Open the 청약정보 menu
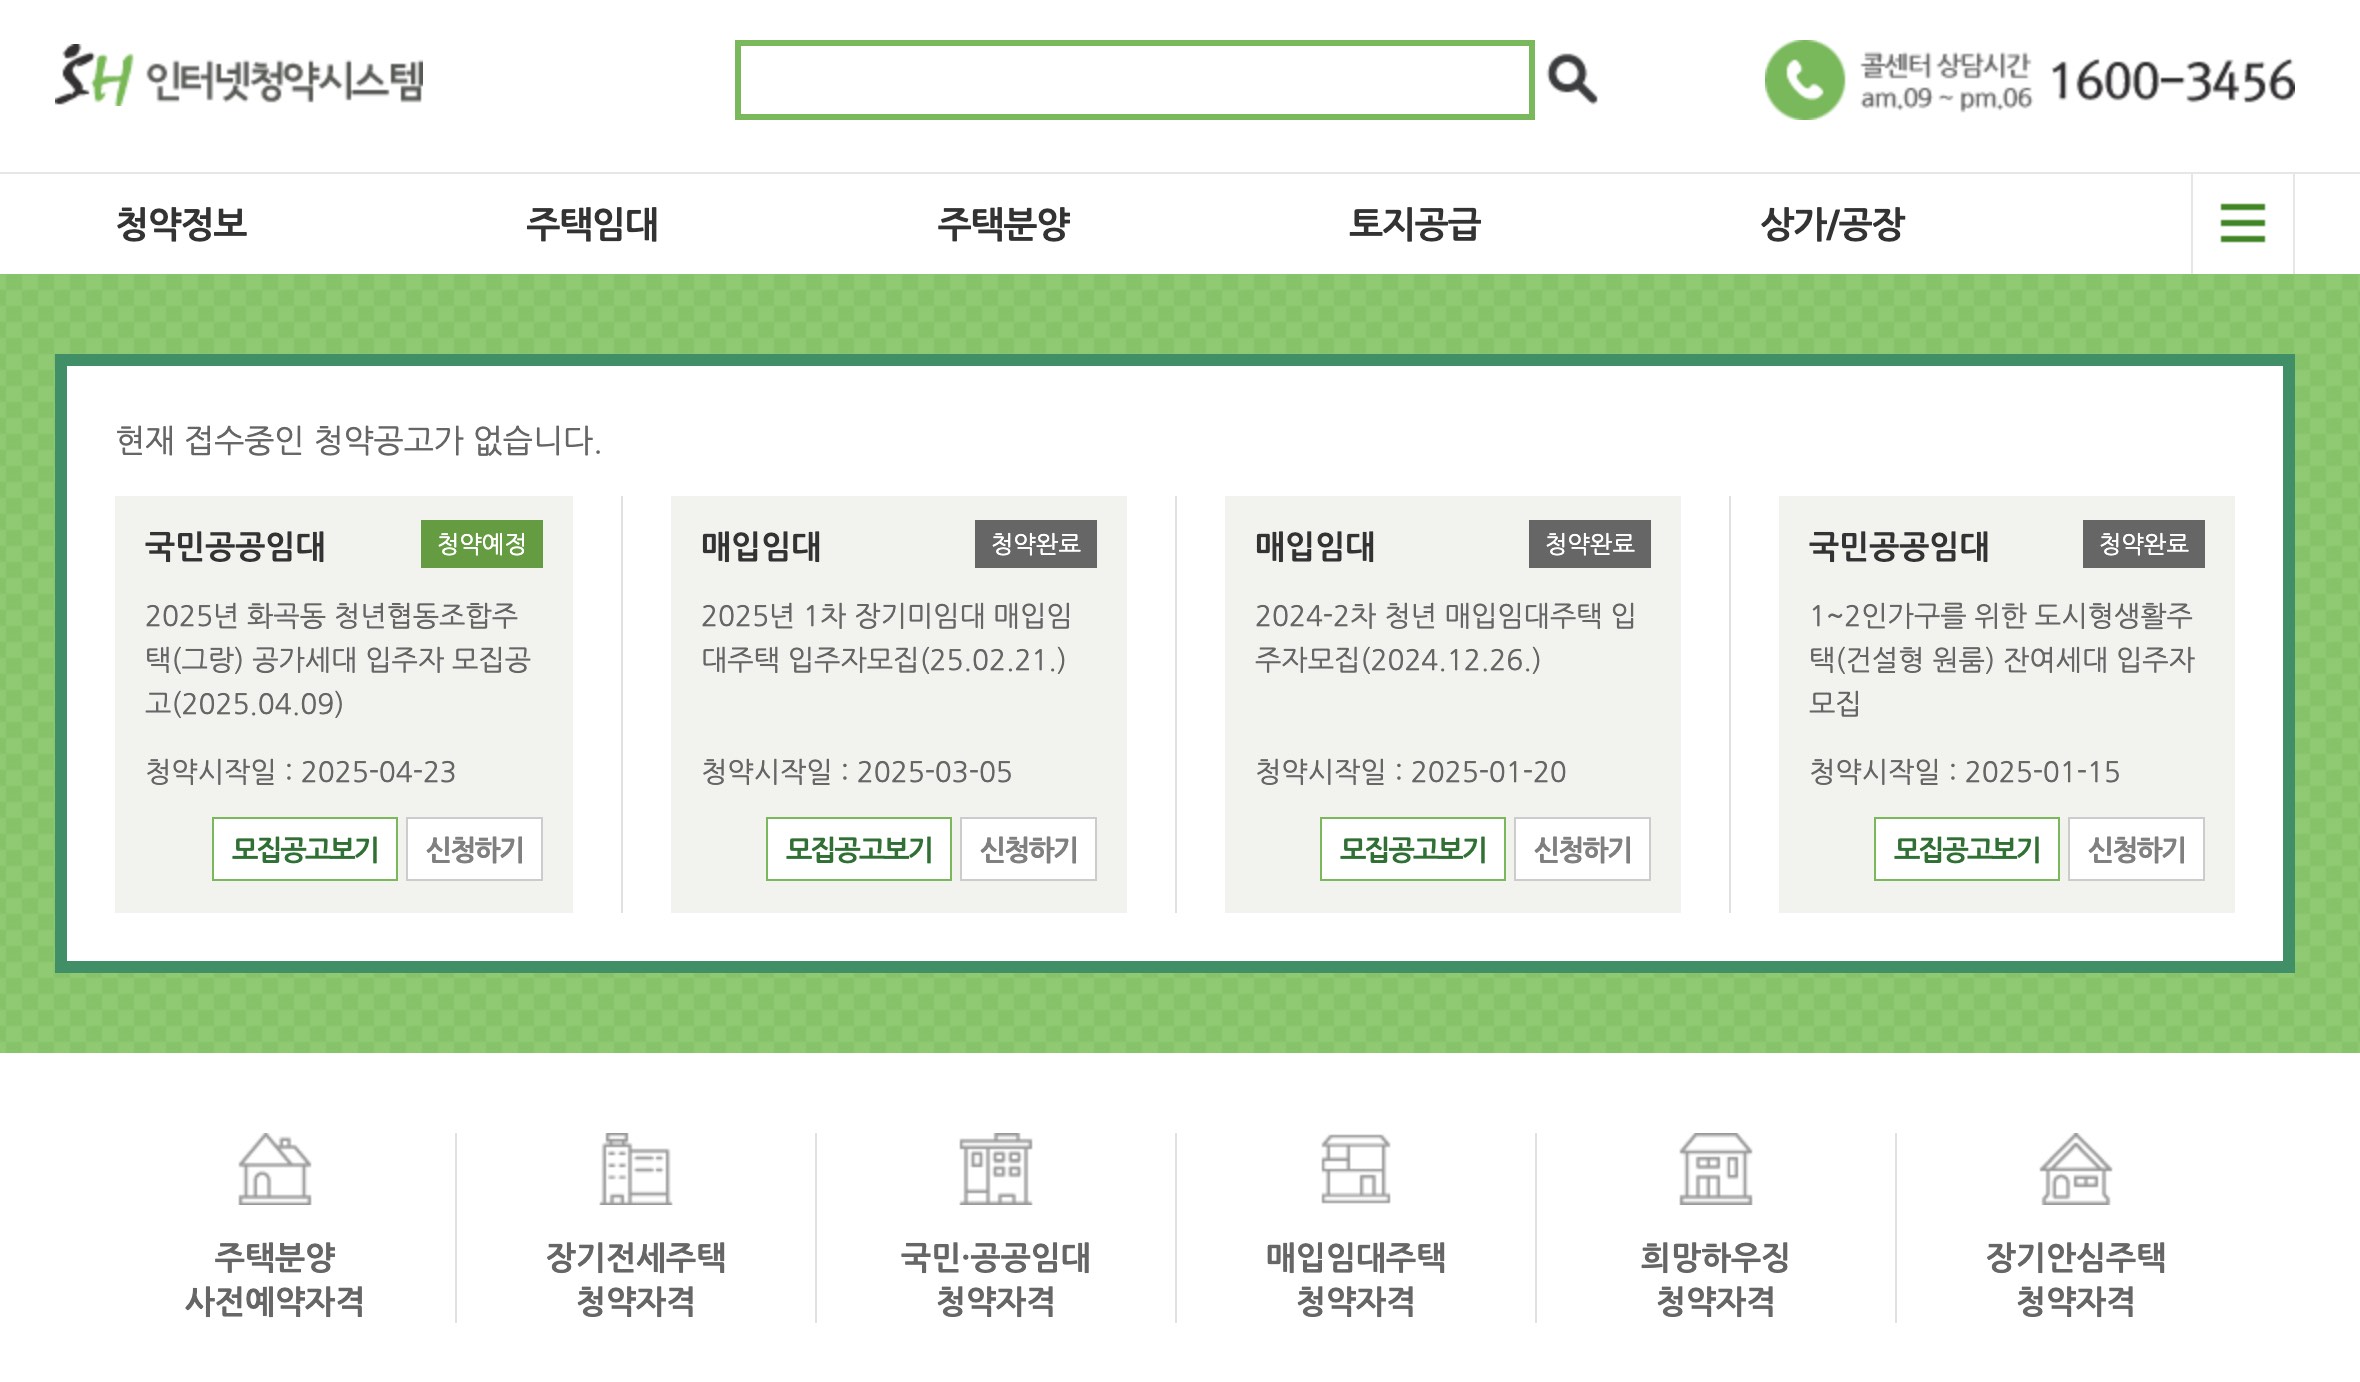Viewport: 2360px width, 1382px height. pyautogui.click(x=181, y=223)
